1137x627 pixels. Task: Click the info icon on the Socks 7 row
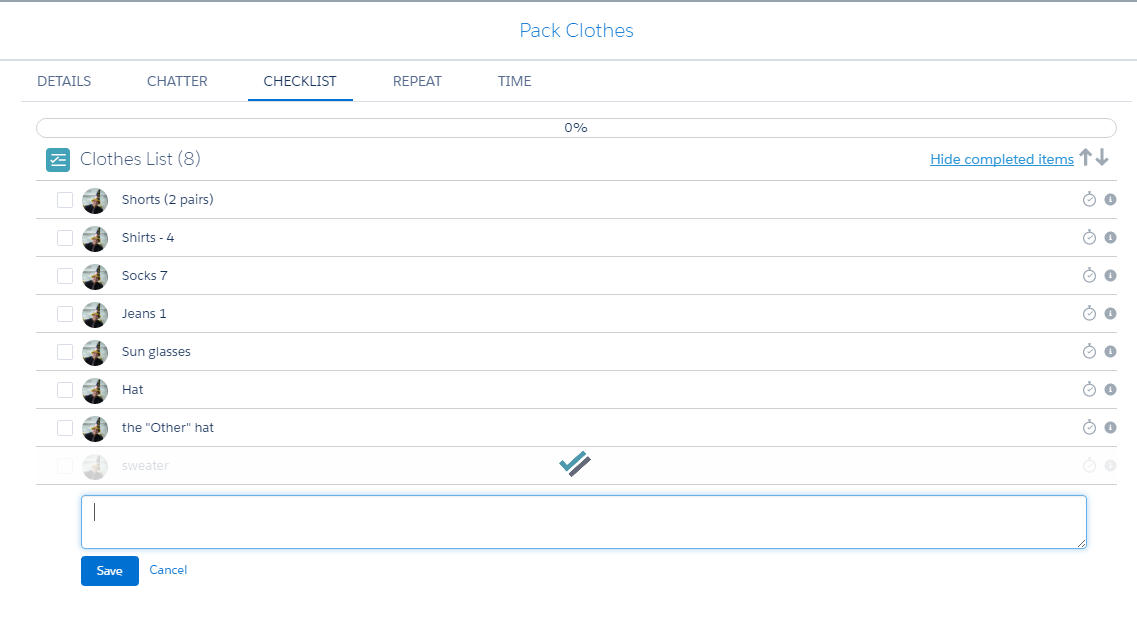tap(1110, 275)
